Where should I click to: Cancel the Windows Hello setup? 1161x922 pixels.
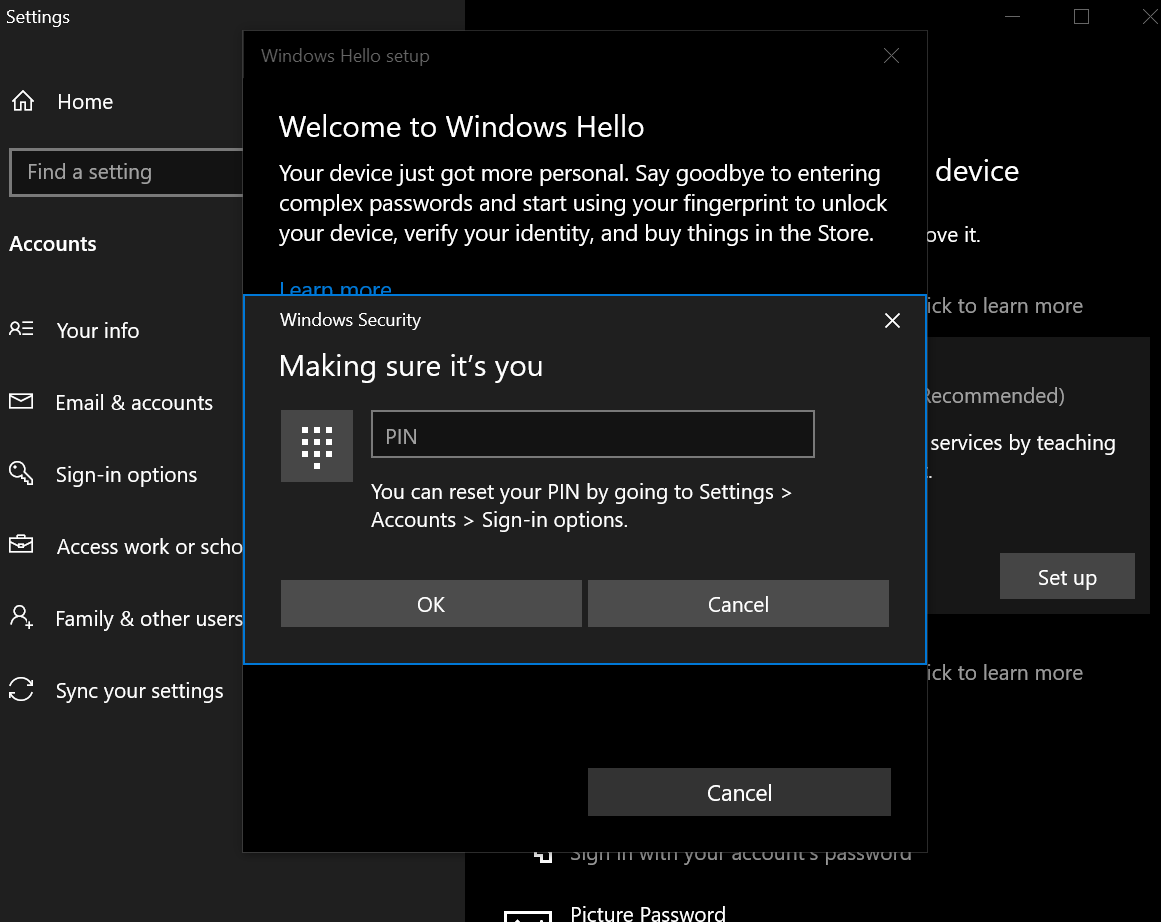pyautogui.click(x=739, y=792)
